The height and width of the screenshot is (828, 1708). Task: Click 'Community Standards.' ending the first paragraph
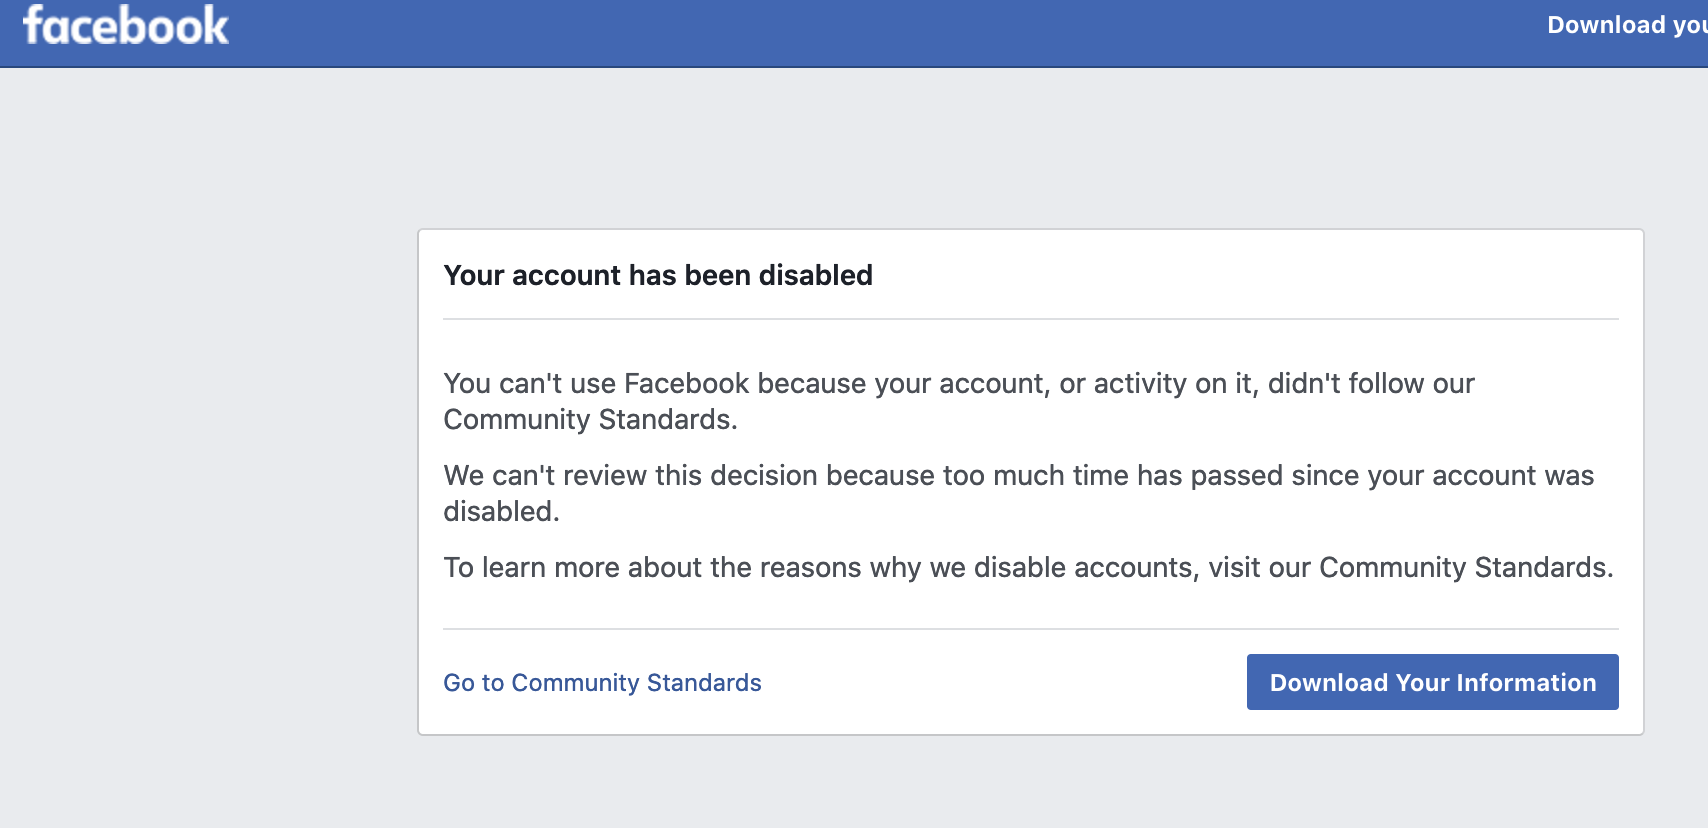[590, 420]
